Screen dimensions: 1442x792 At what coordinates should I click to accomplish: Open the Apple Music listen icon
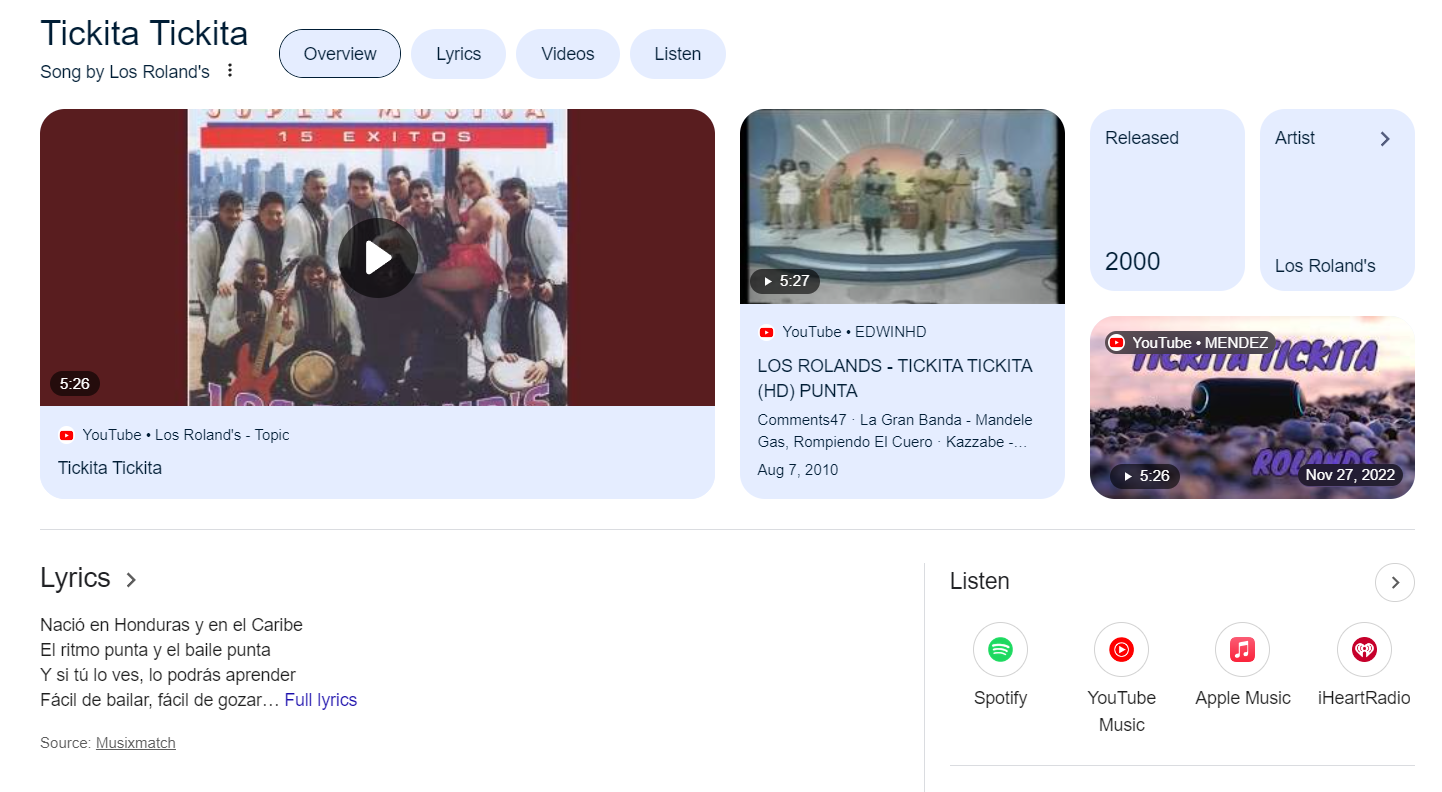click(x=1242, y=650)
